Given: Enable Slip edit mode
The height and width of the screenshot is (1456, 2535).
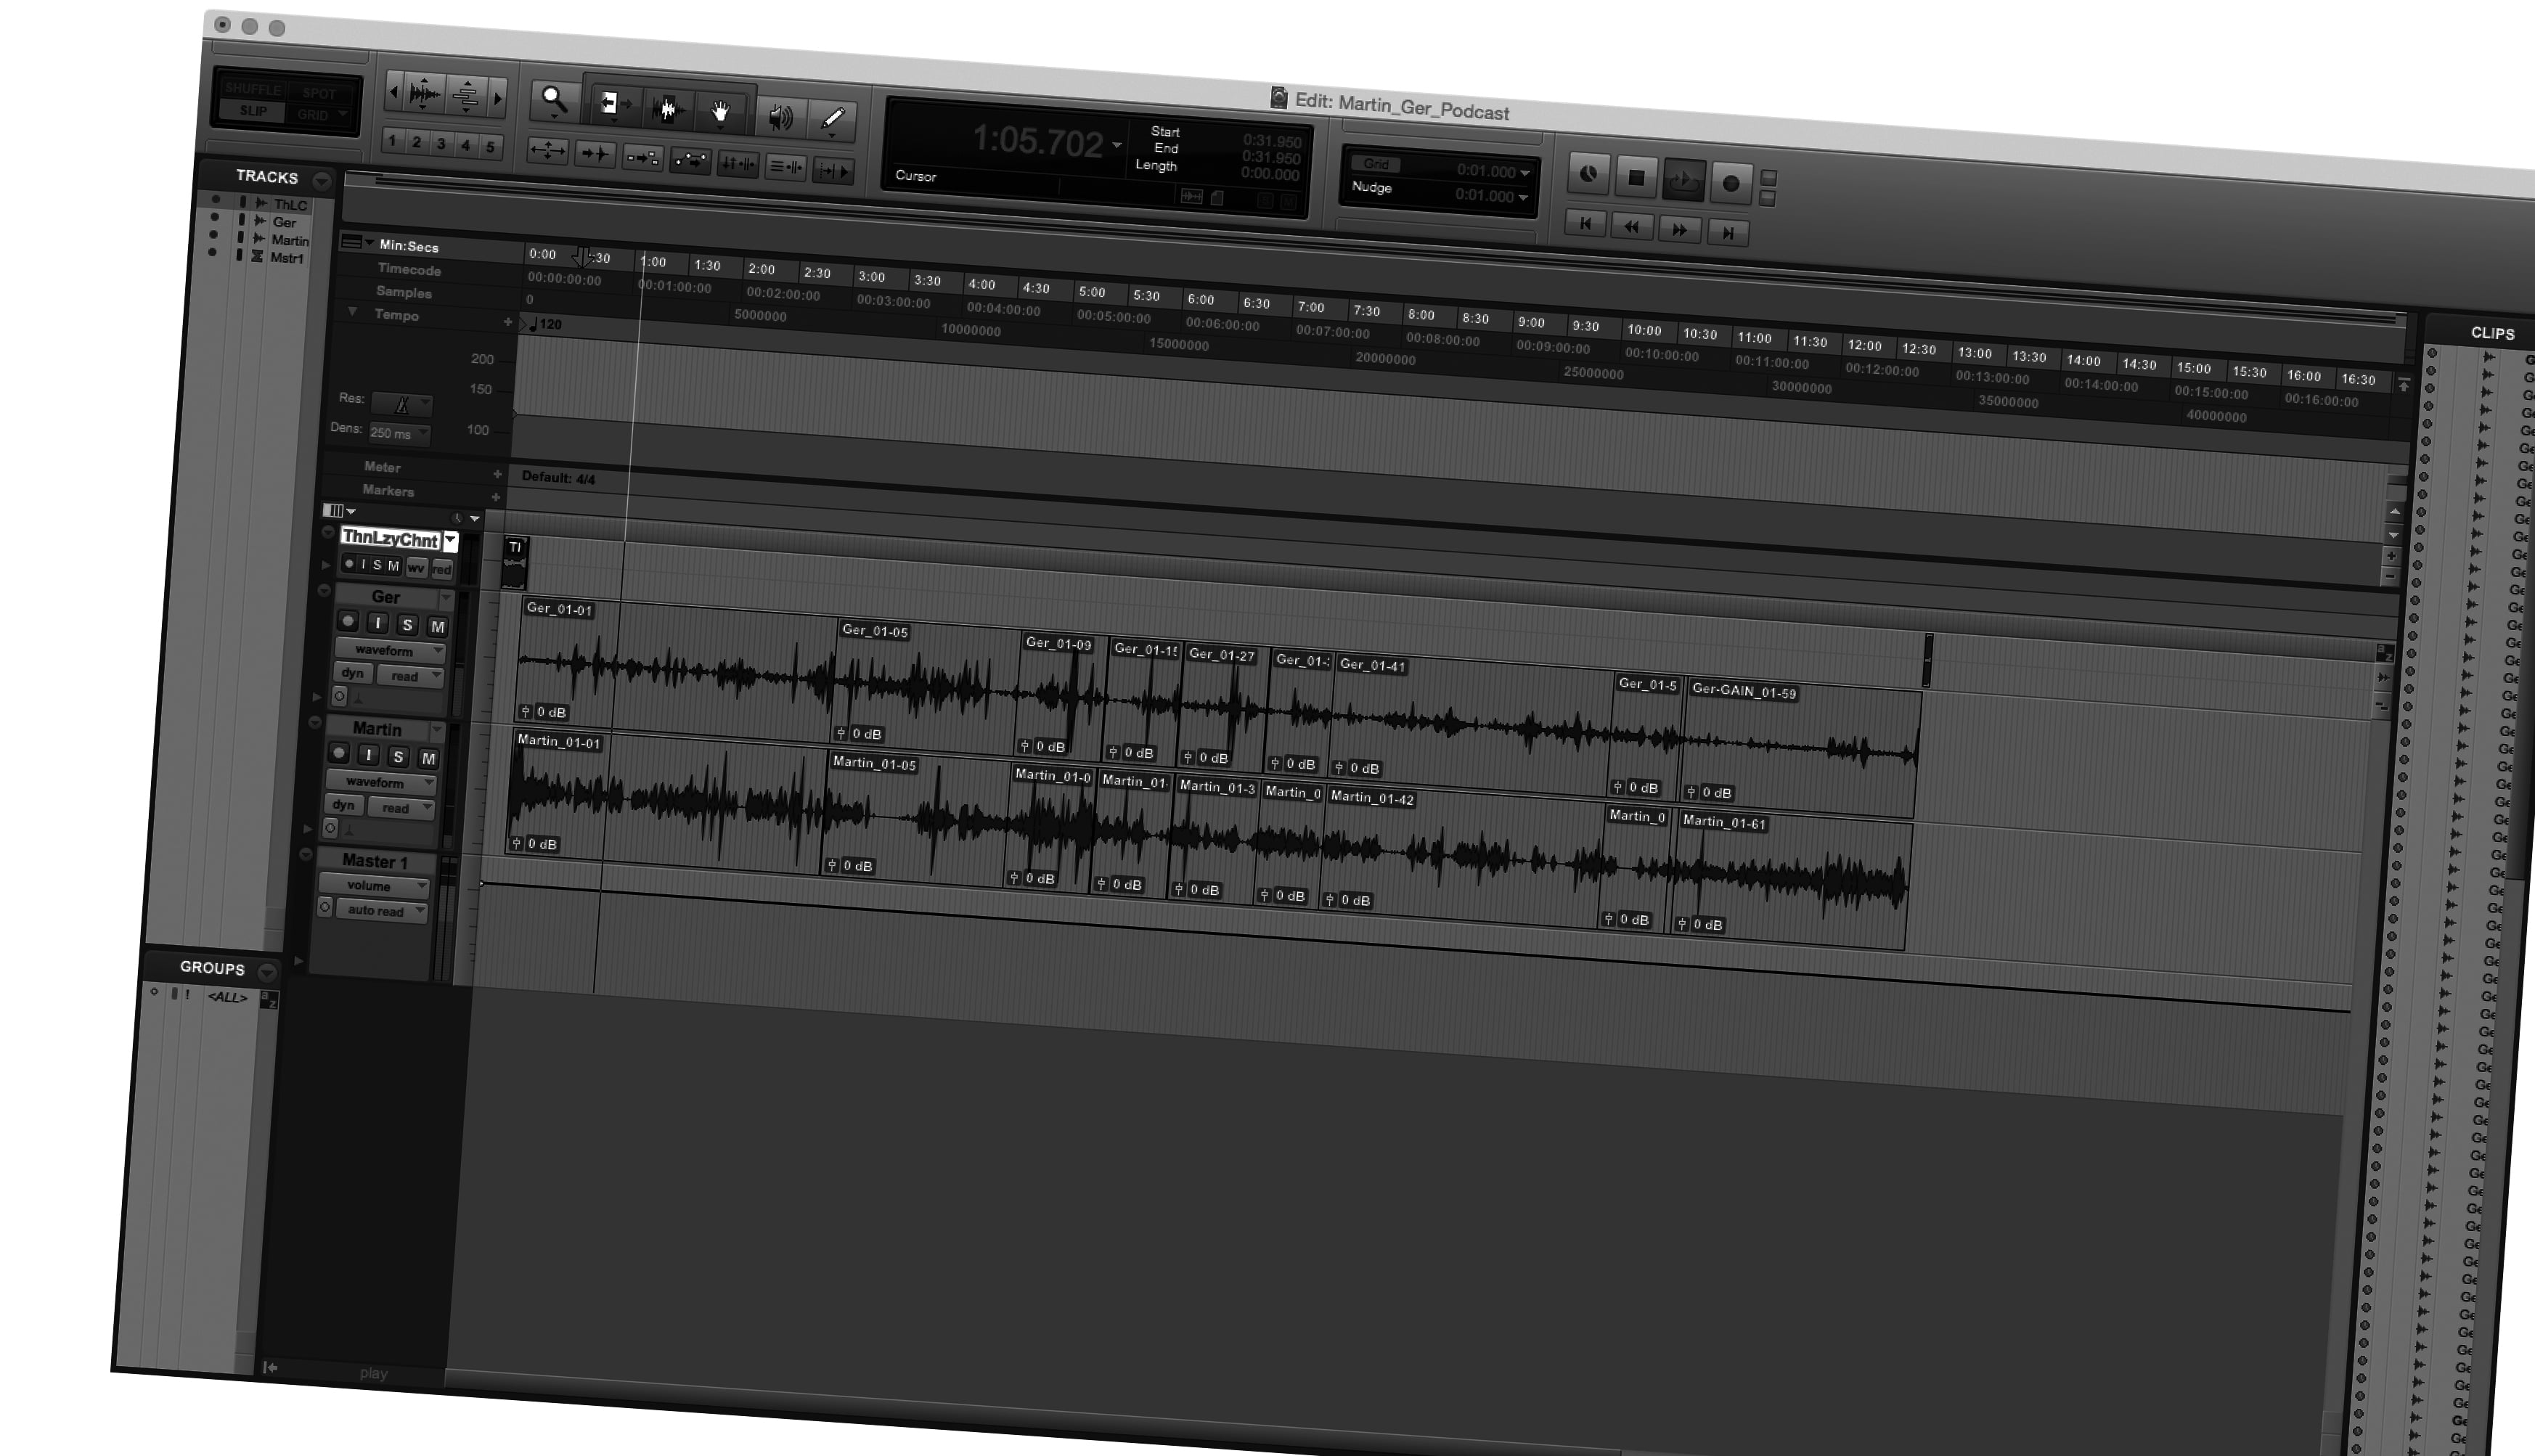Looking at the screenshot, I should pyautogui.click(x=253, y=110).
